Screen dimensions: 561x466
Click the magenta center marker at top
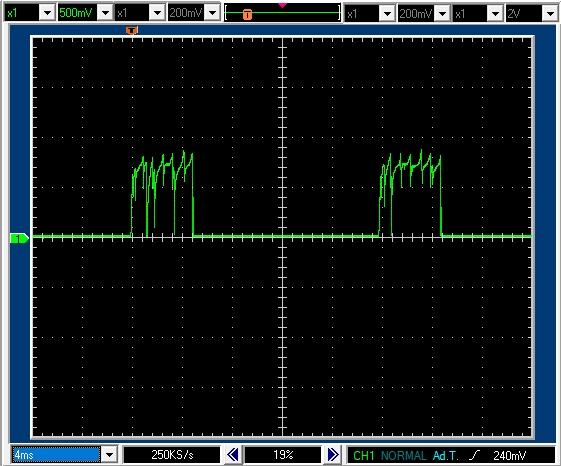pyautogui.click(x=282, y=5)
